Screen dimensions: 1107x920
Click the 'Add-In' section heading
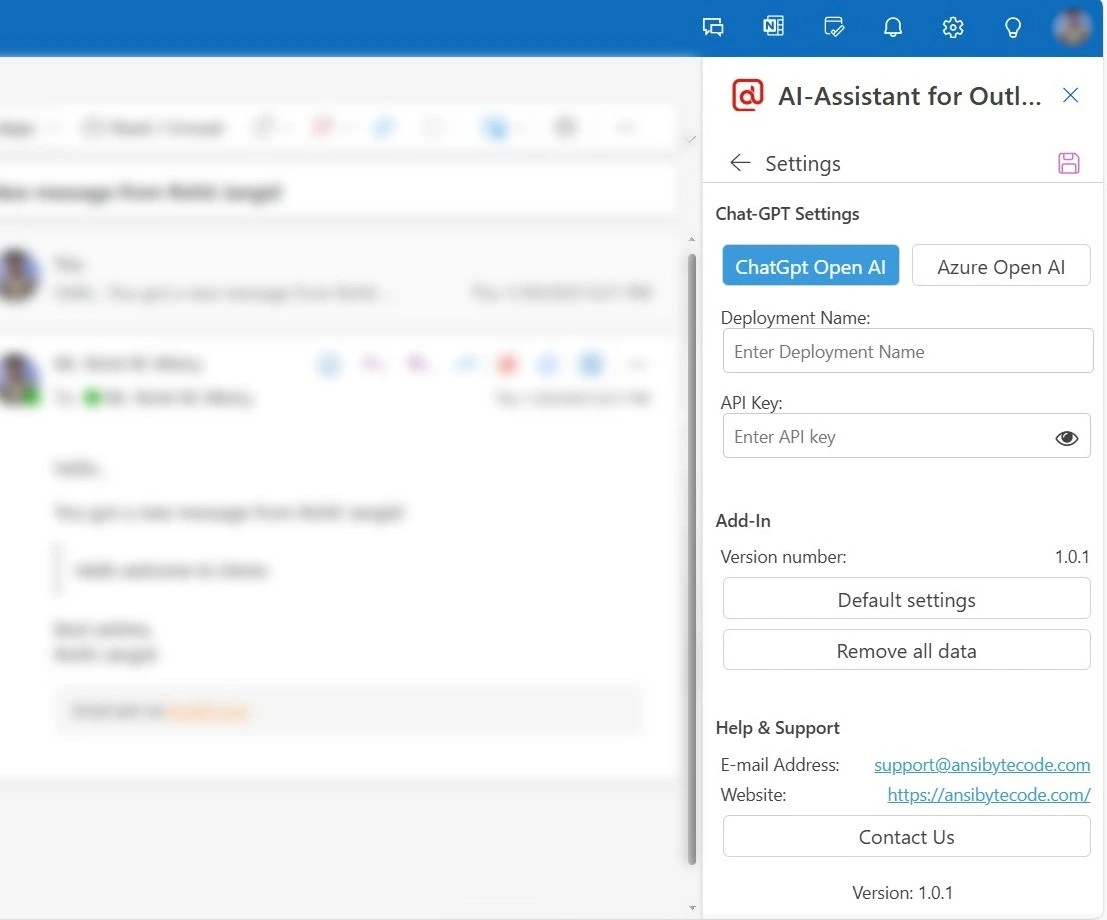click(x=743, y=520)
